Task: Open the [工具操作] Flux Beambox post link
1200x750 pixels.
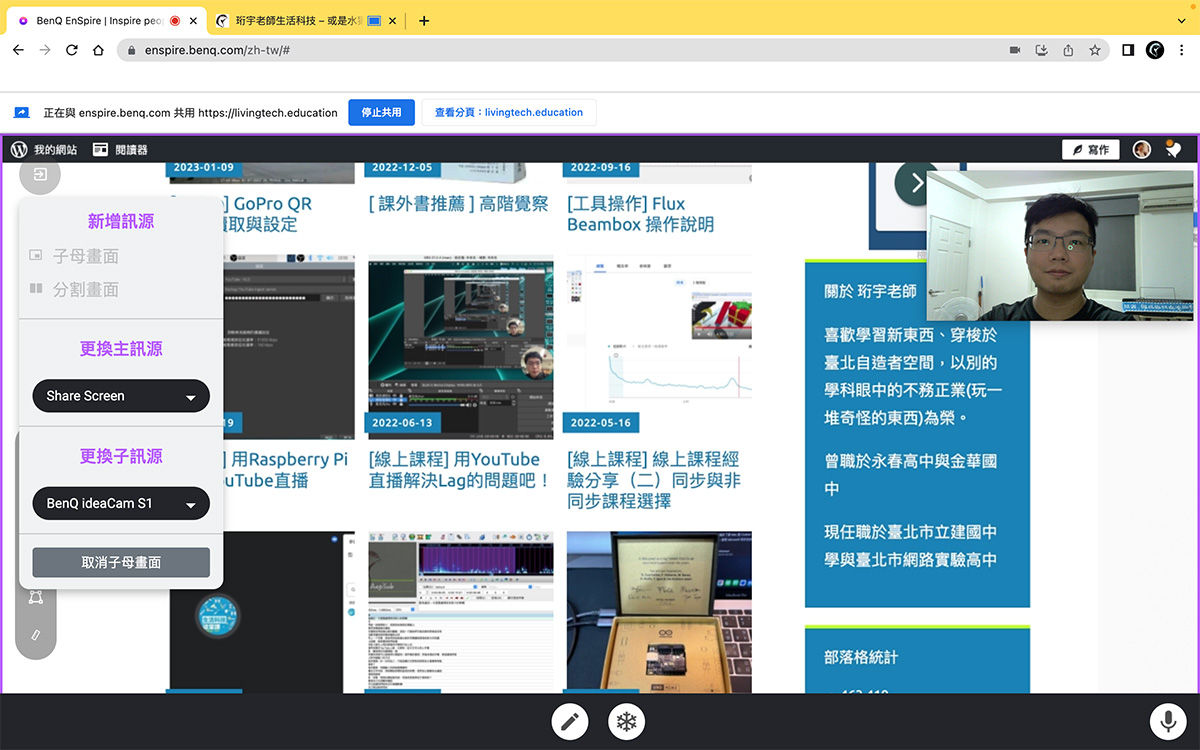Action: 640,214
